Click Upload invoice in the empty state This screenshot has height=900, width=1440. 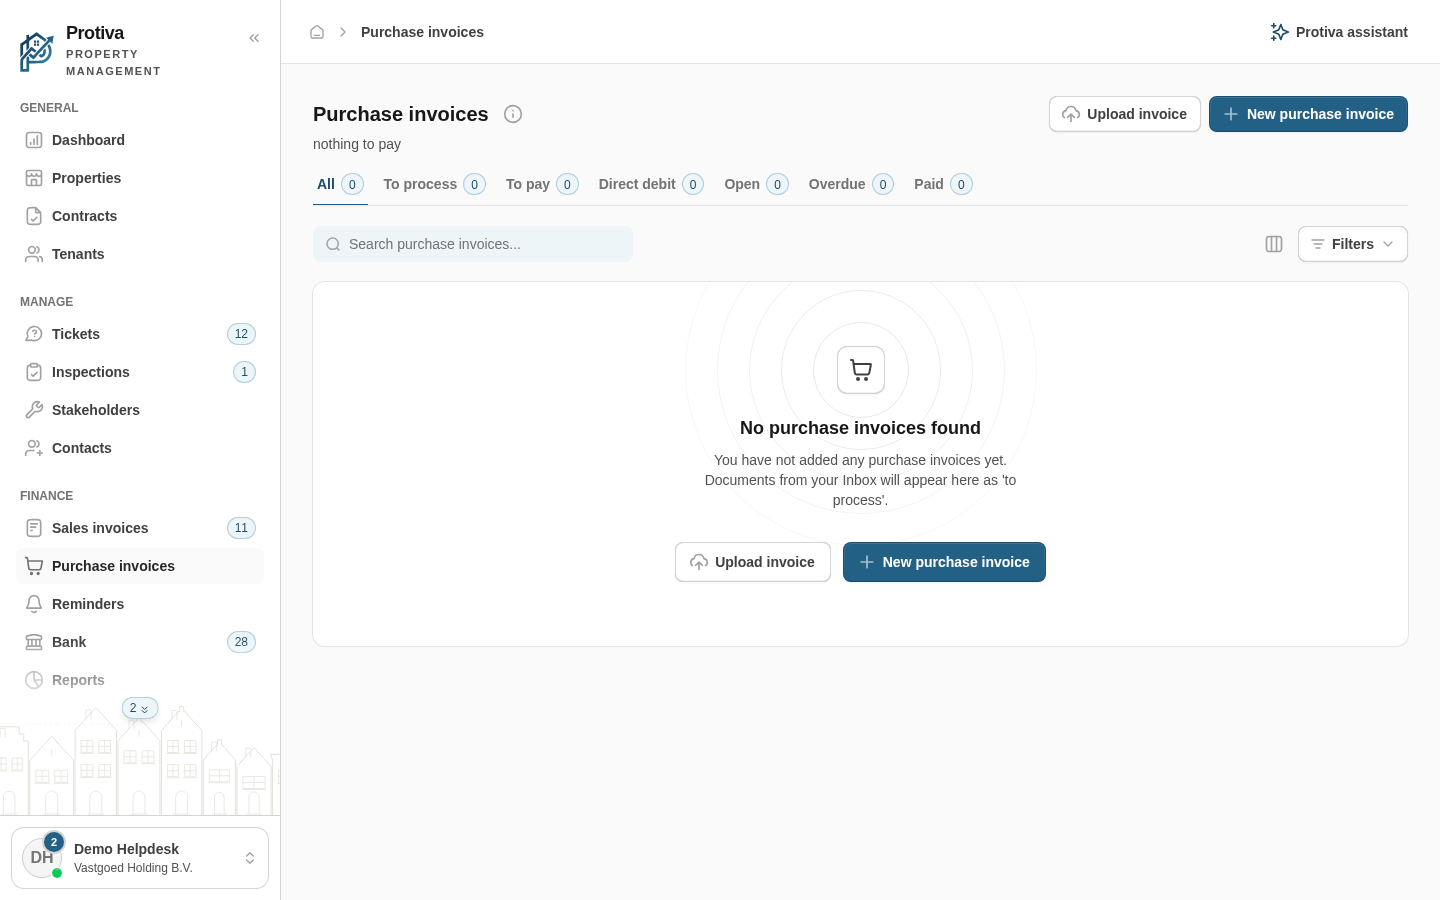pyautogui.click(x=753, y=562)
